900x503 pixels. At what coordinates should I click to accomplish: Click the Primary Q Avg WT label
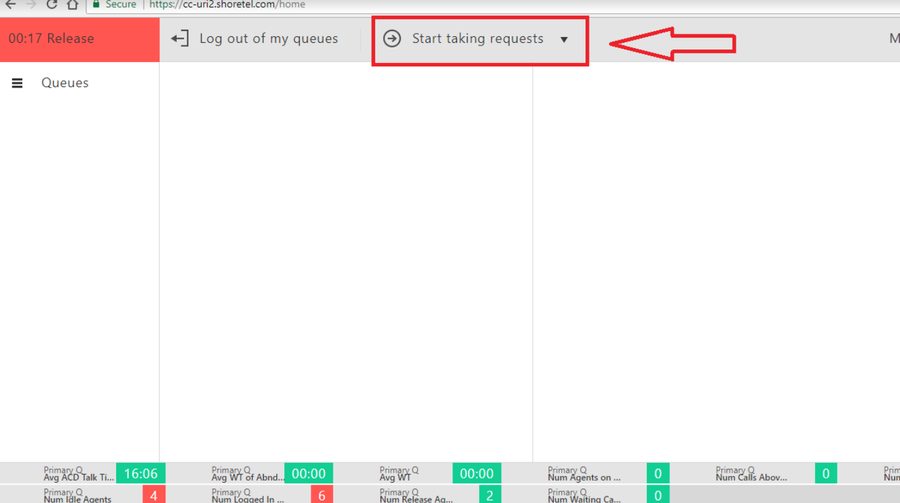point(399,474)
